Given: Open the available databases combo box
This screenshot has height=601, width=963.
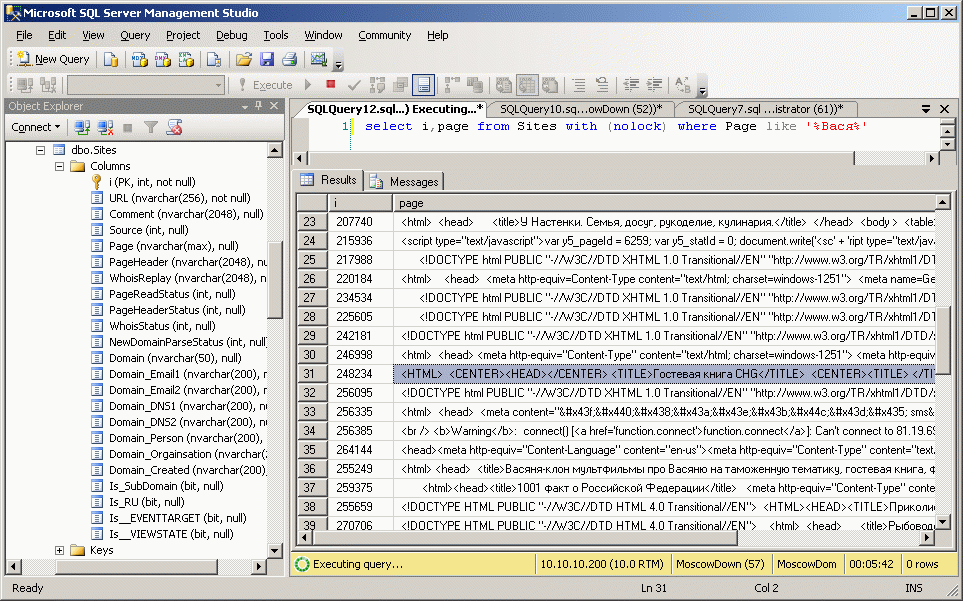Looking at the screenshot, I should tap(146, 85).
